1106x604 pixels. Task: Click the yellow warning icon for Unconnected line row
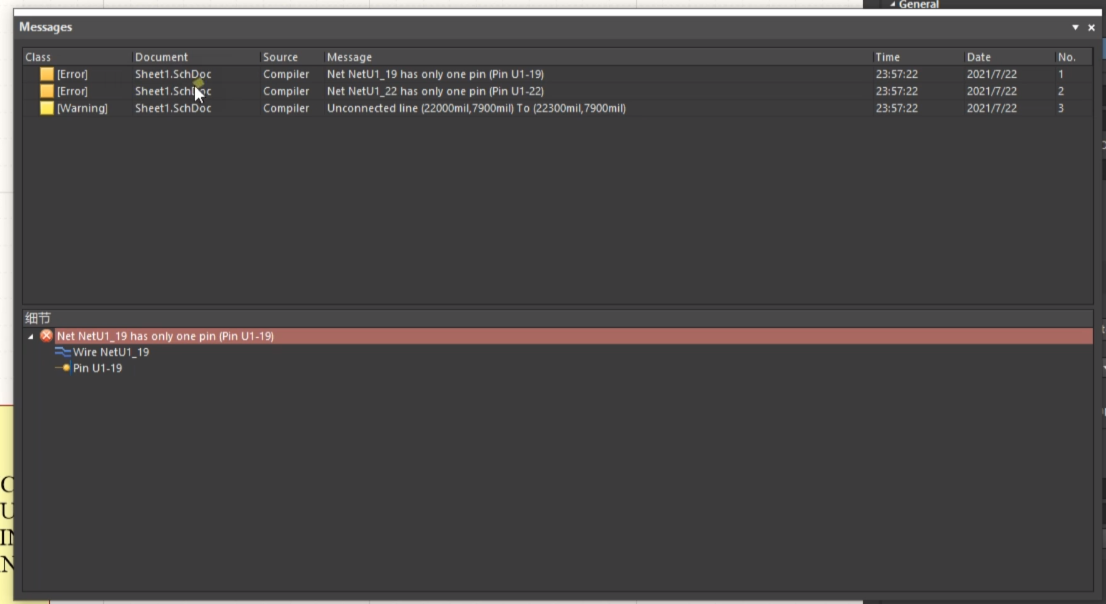coord(47,108)
